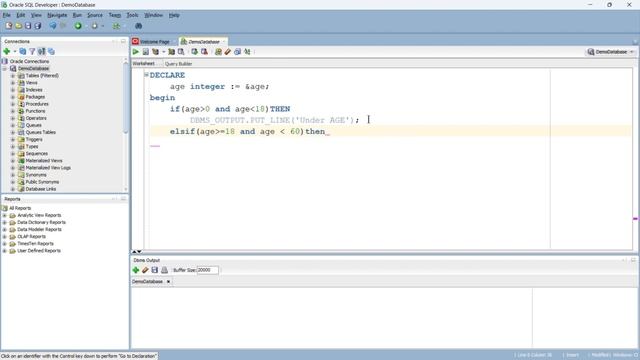This screenshot has height=360, width=640.
Task: Expand Analytic View Reports folder
Action: (4, 216)
